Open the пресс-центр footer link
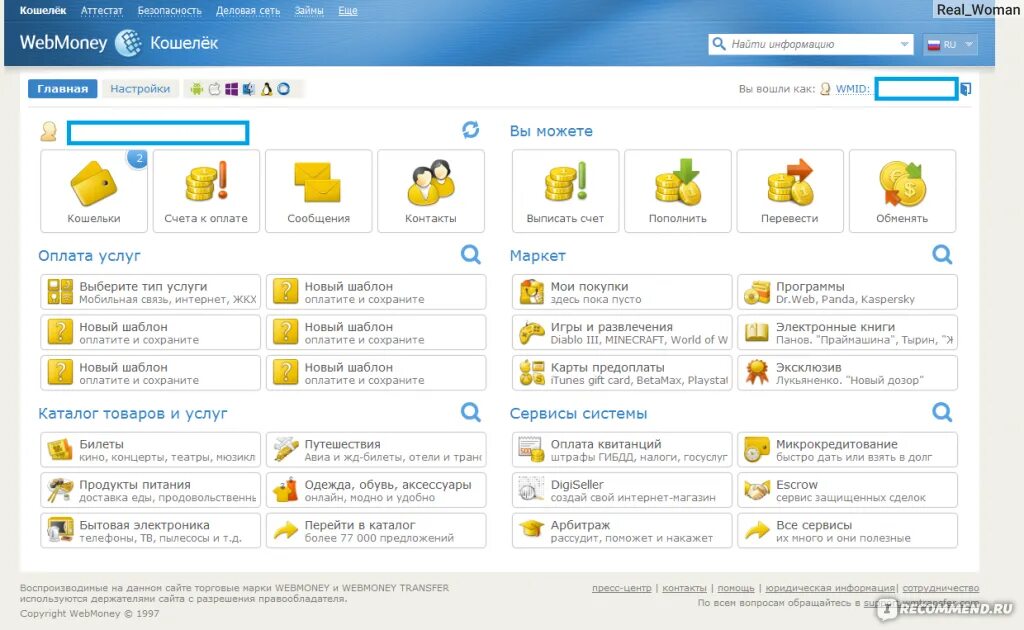The image size is (1024, 630). pos(622,588)
